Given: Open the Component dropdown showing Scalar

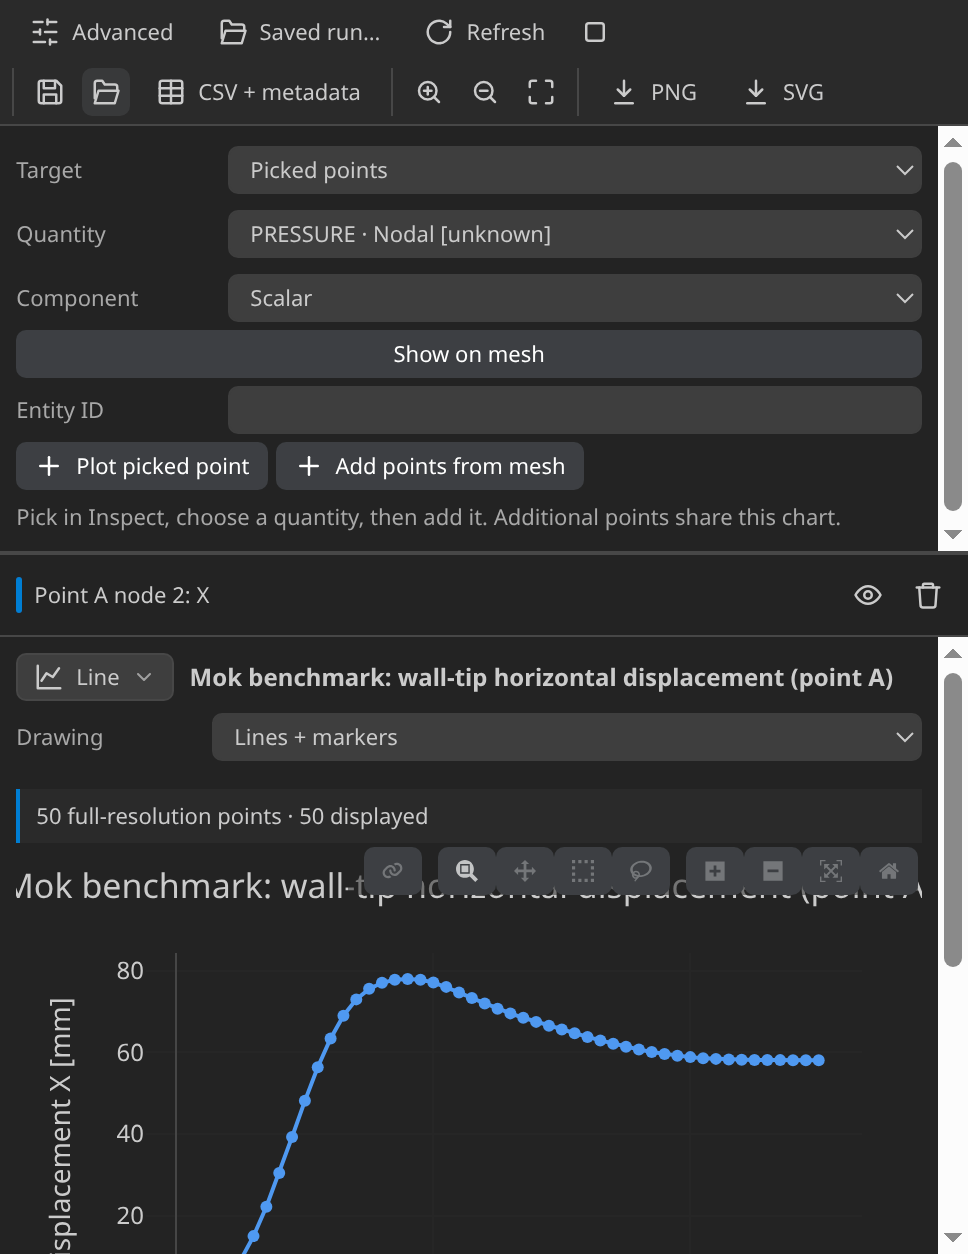Looking at the screenshot, I should (575, 298).
